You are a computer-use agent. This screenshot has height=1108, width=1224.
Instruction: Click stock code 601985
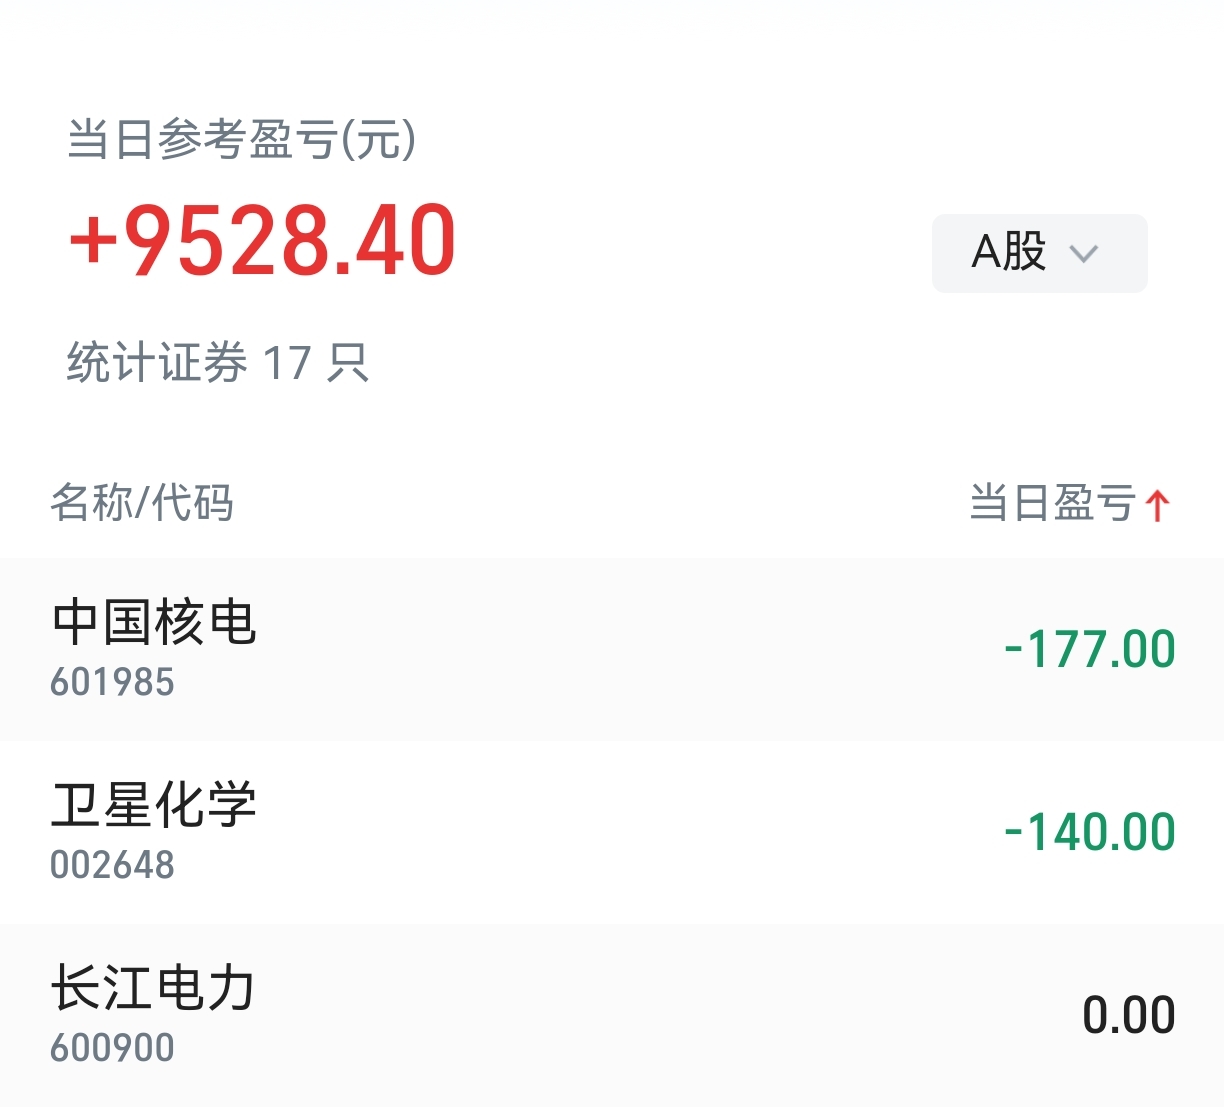point(112,683)
